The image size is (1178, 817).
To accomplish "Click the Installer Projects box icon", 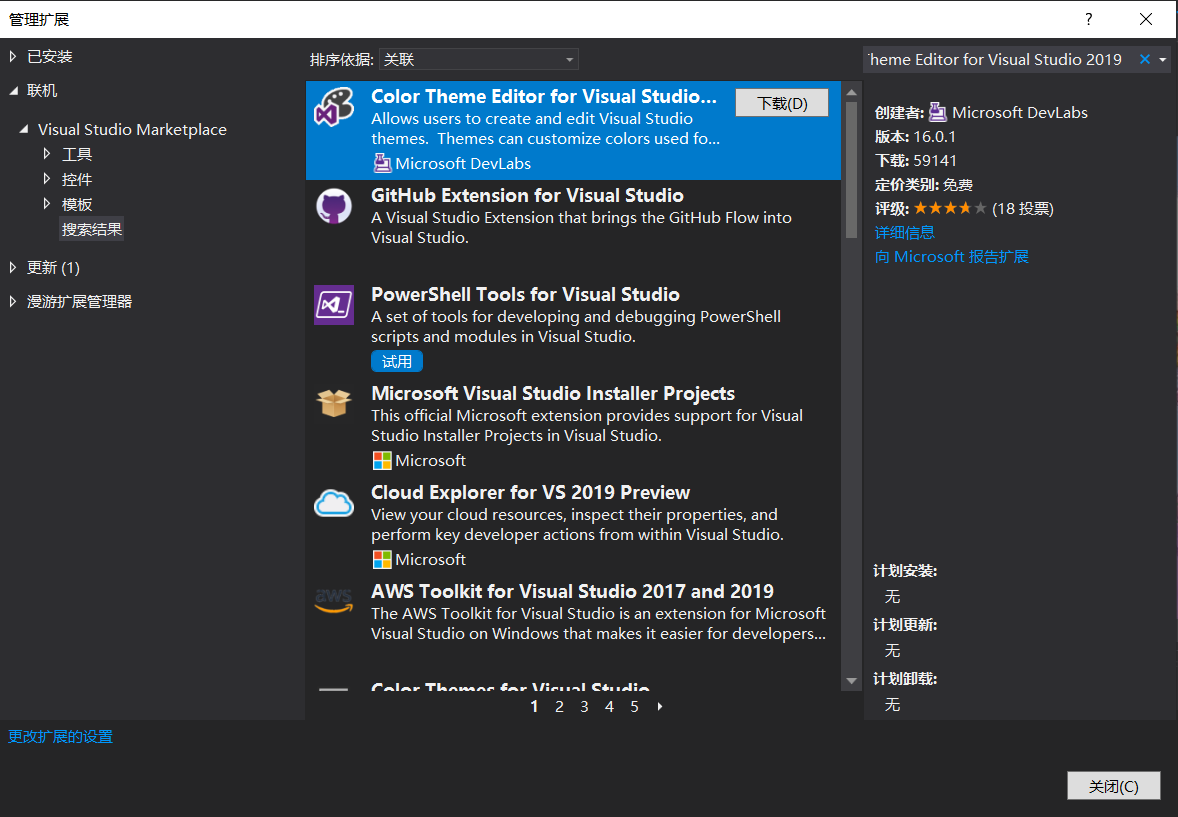I will (334, 403).
